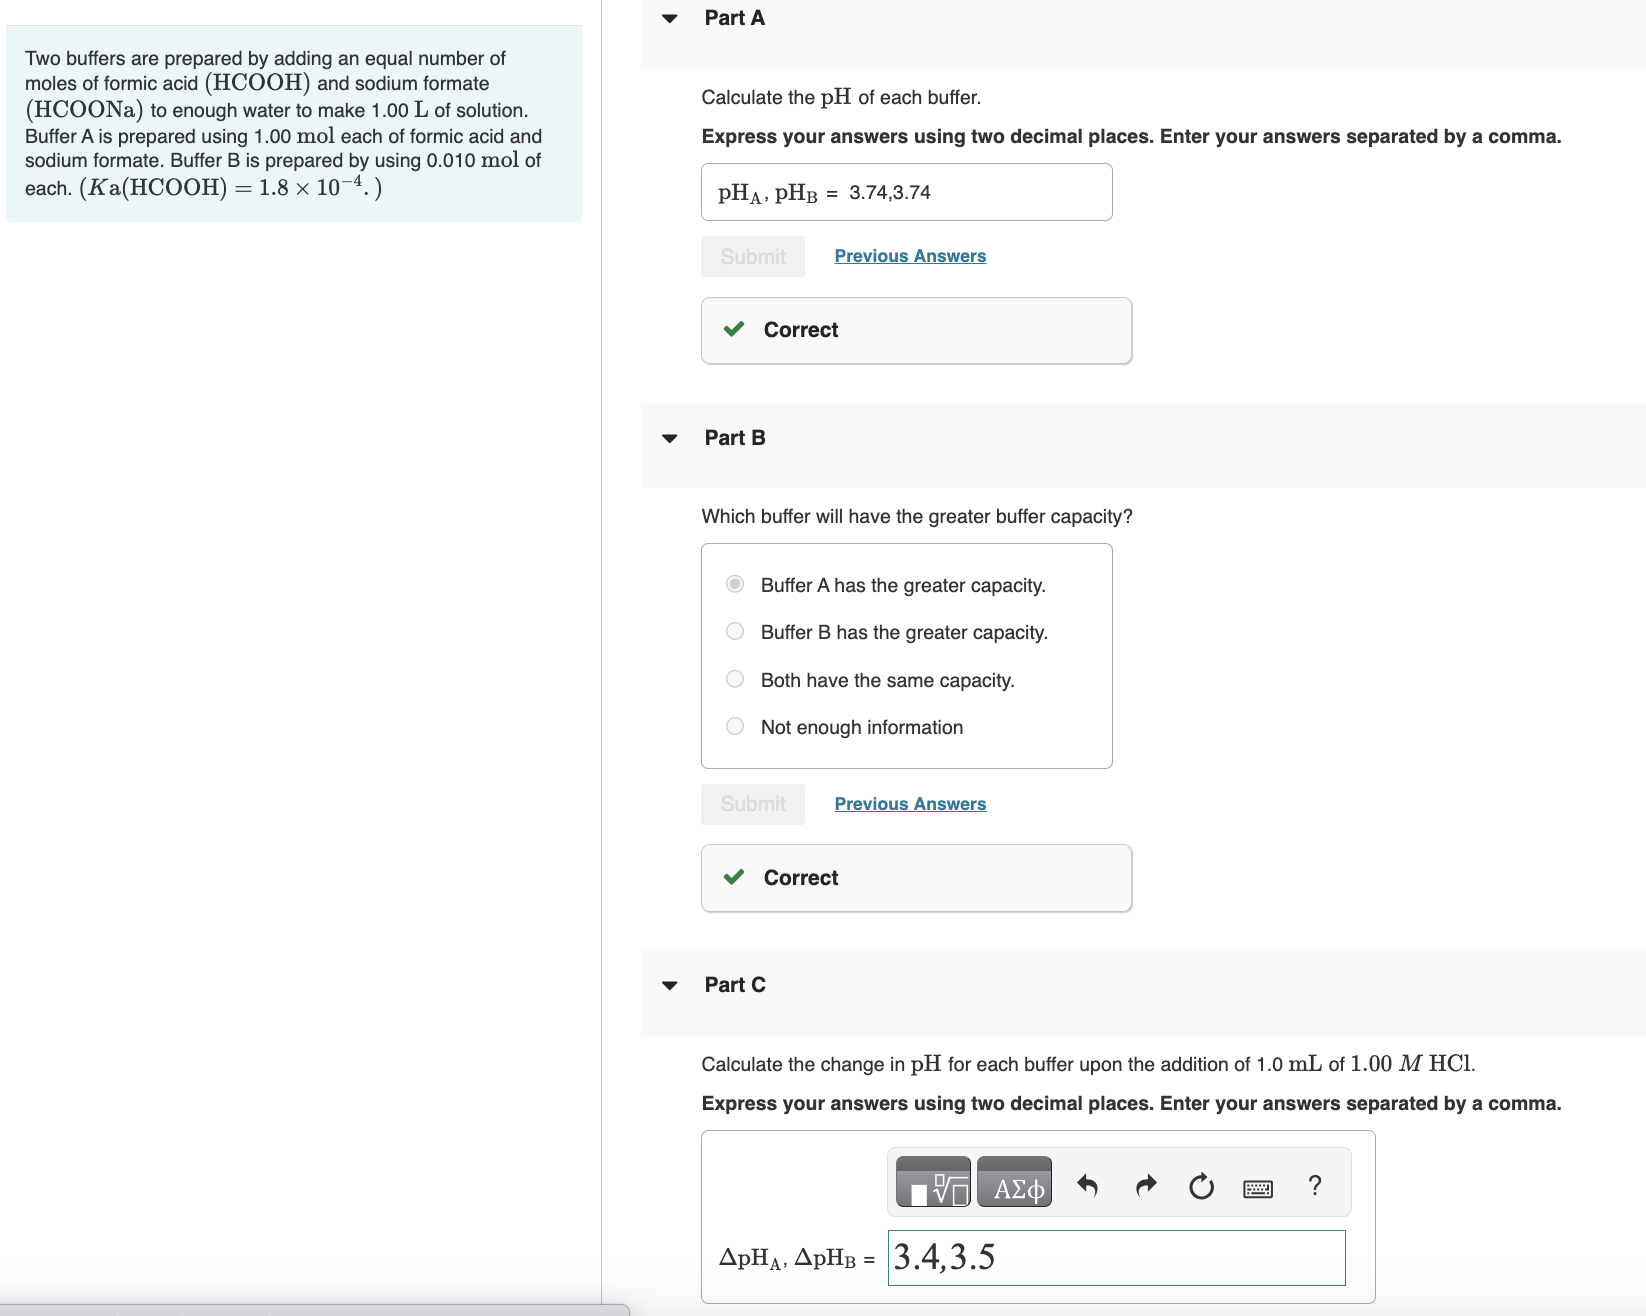The width and height of the screenshot is (1646, 1316).
Task: Select "Both have the same capacity"
Action: click(x=733, y=678)
